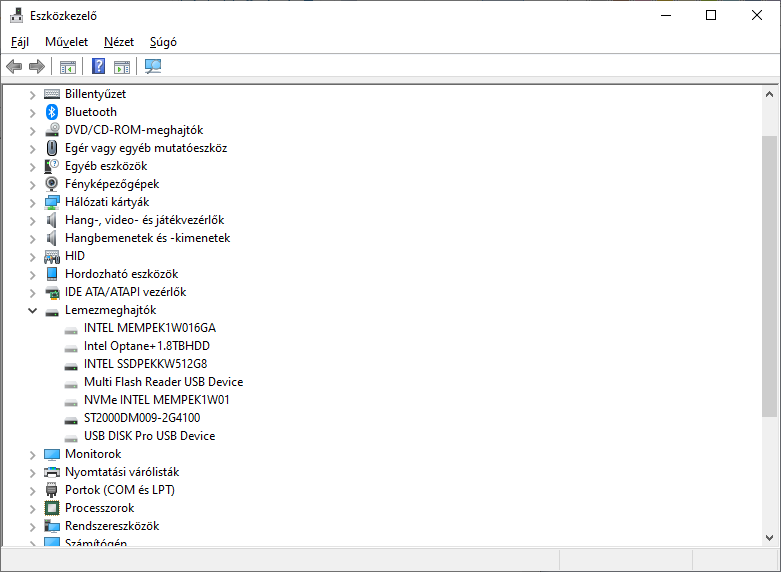The image size is (781, 572).
Task: Expand the Monitorok node
Action: (32, 455)
